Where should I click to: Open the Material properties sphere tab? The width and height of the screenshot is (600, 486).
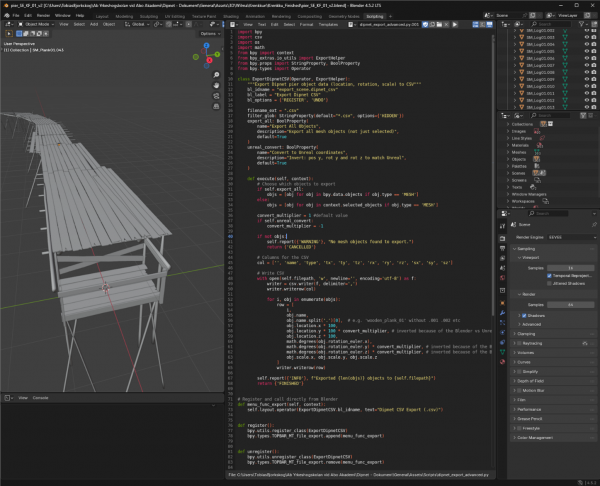(502, 362)
